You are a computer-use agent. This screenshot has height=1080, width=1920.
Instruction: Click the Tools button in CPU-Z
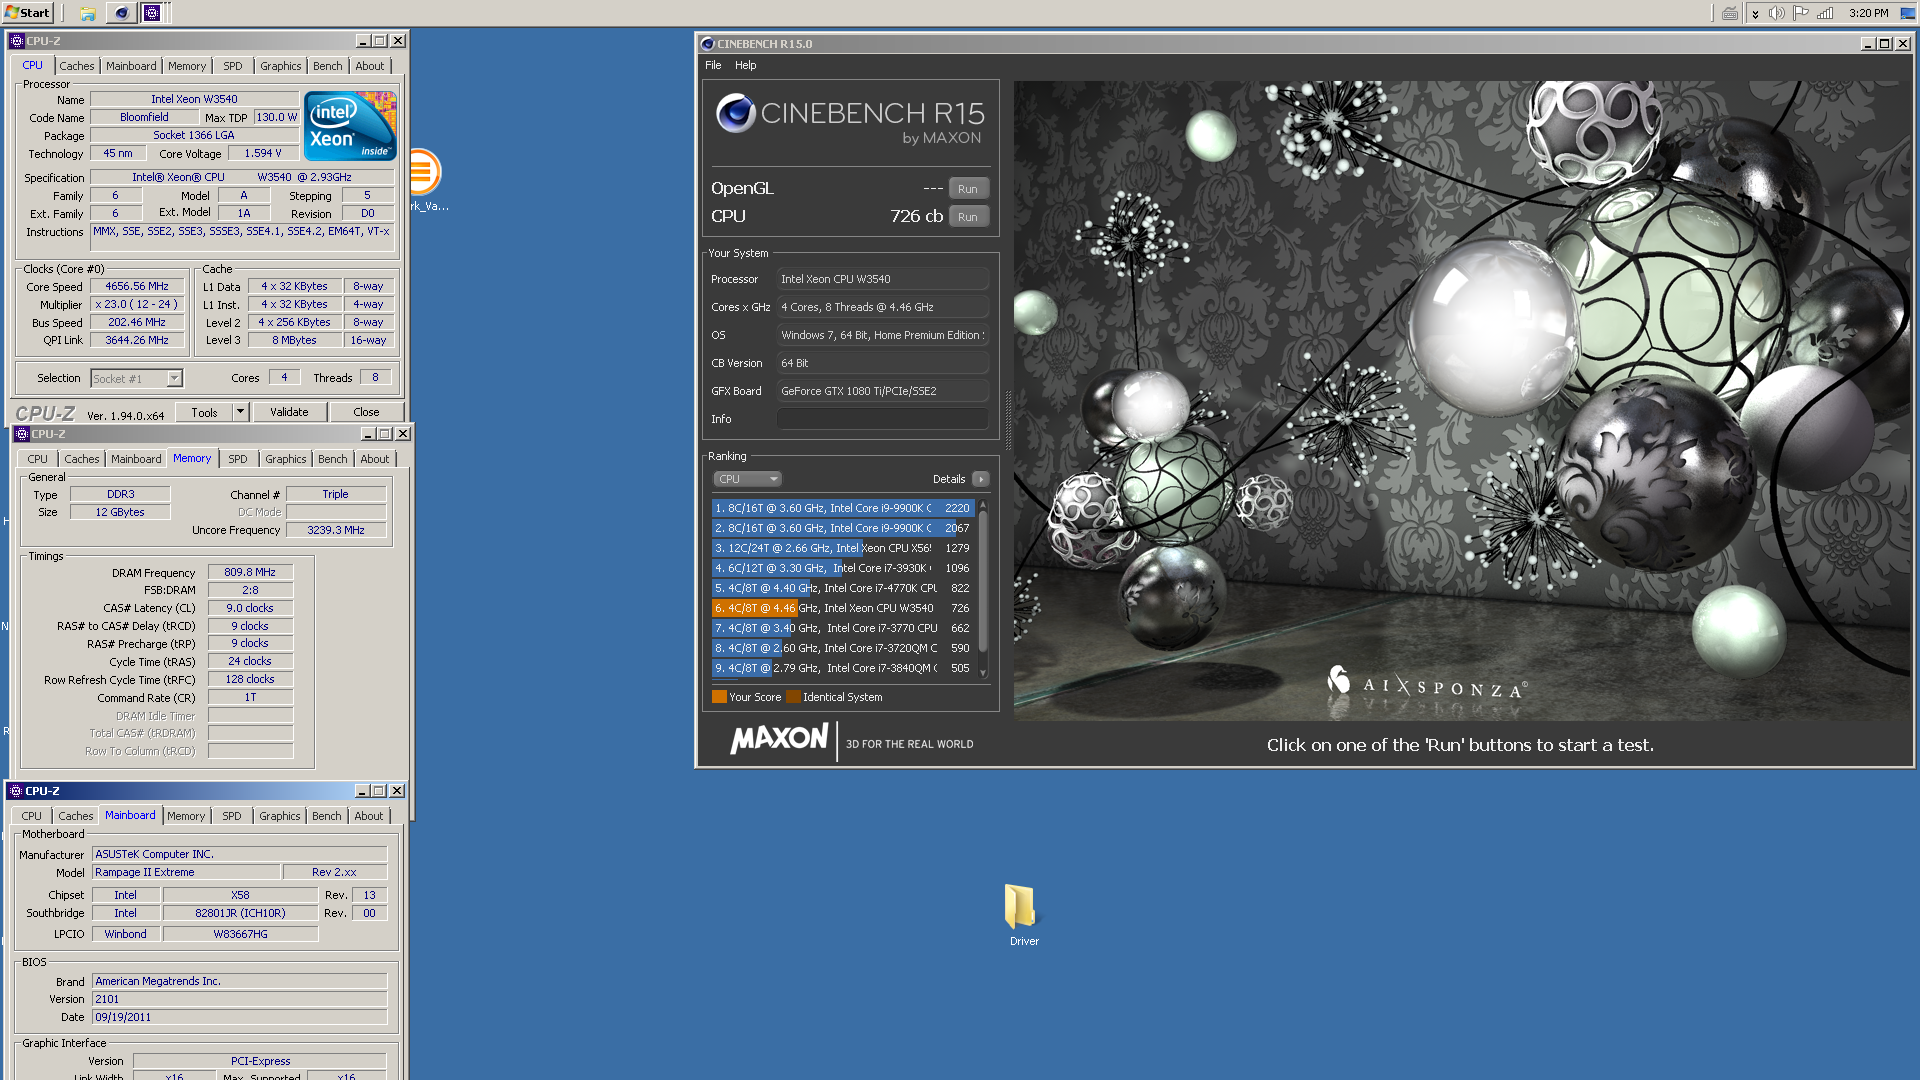click(204, 412)
